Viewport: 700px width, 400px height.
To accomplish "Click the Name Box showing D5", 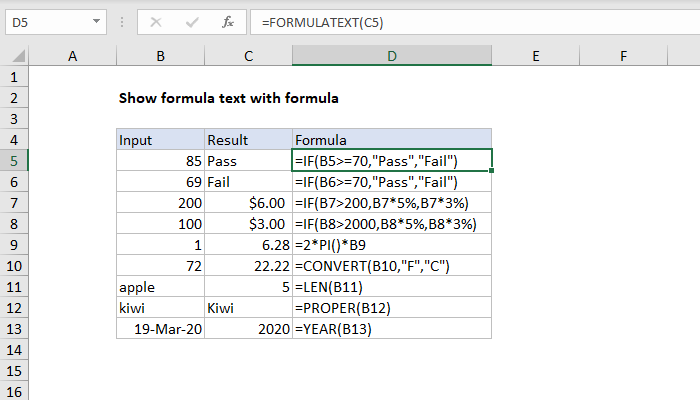I will pyautogui.click(x=50, y=20).
